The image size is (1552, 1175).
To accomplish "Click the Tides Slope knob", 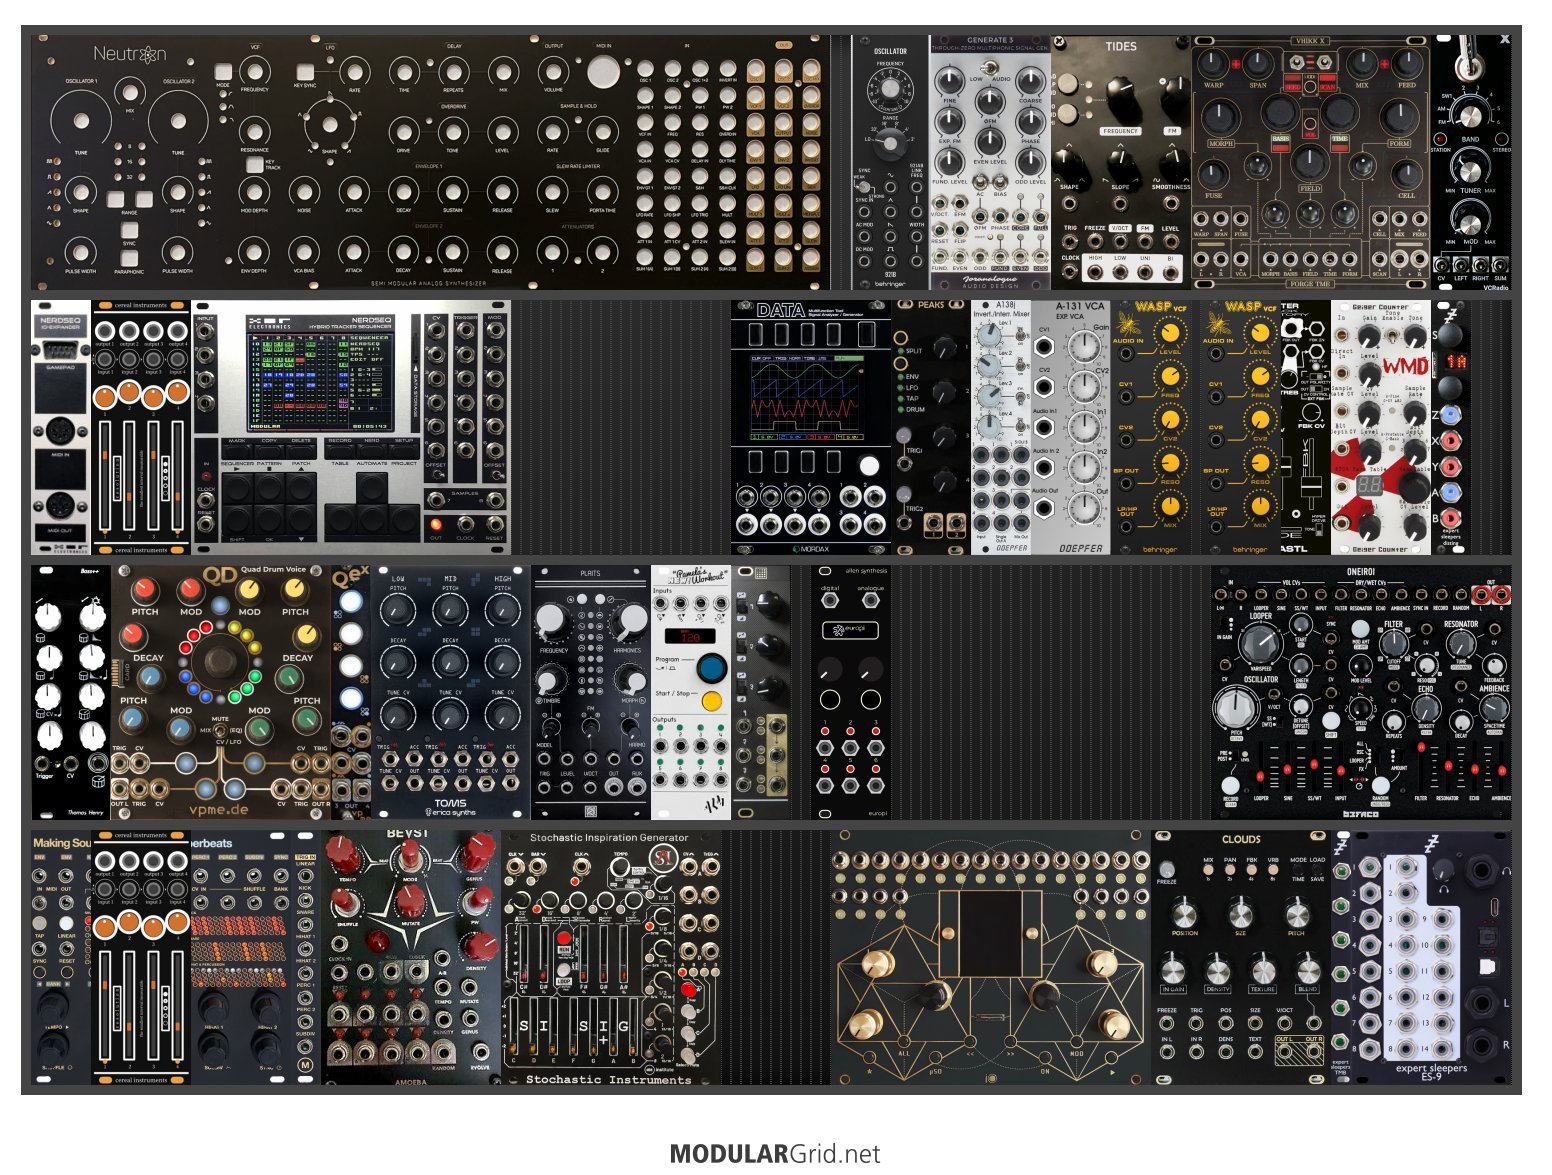I will [x=1121, y=165].
